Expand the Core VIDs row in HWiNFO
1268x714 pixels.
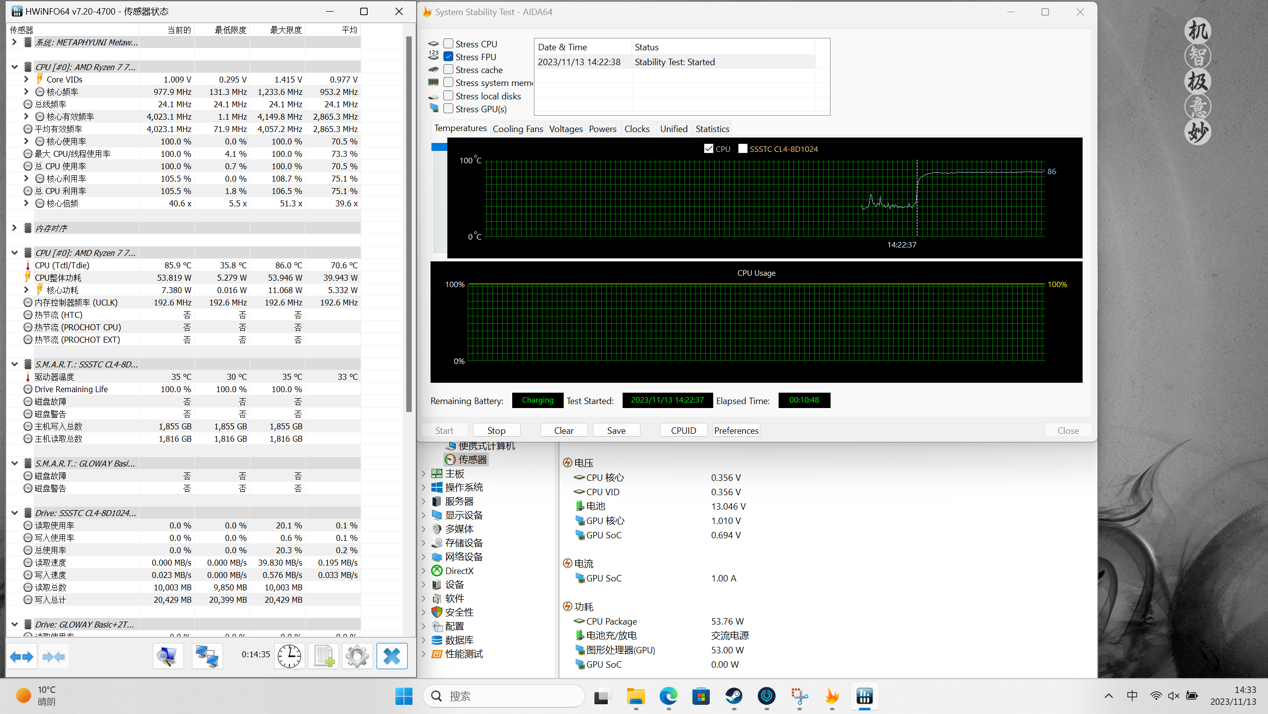(x=27, y=79)
